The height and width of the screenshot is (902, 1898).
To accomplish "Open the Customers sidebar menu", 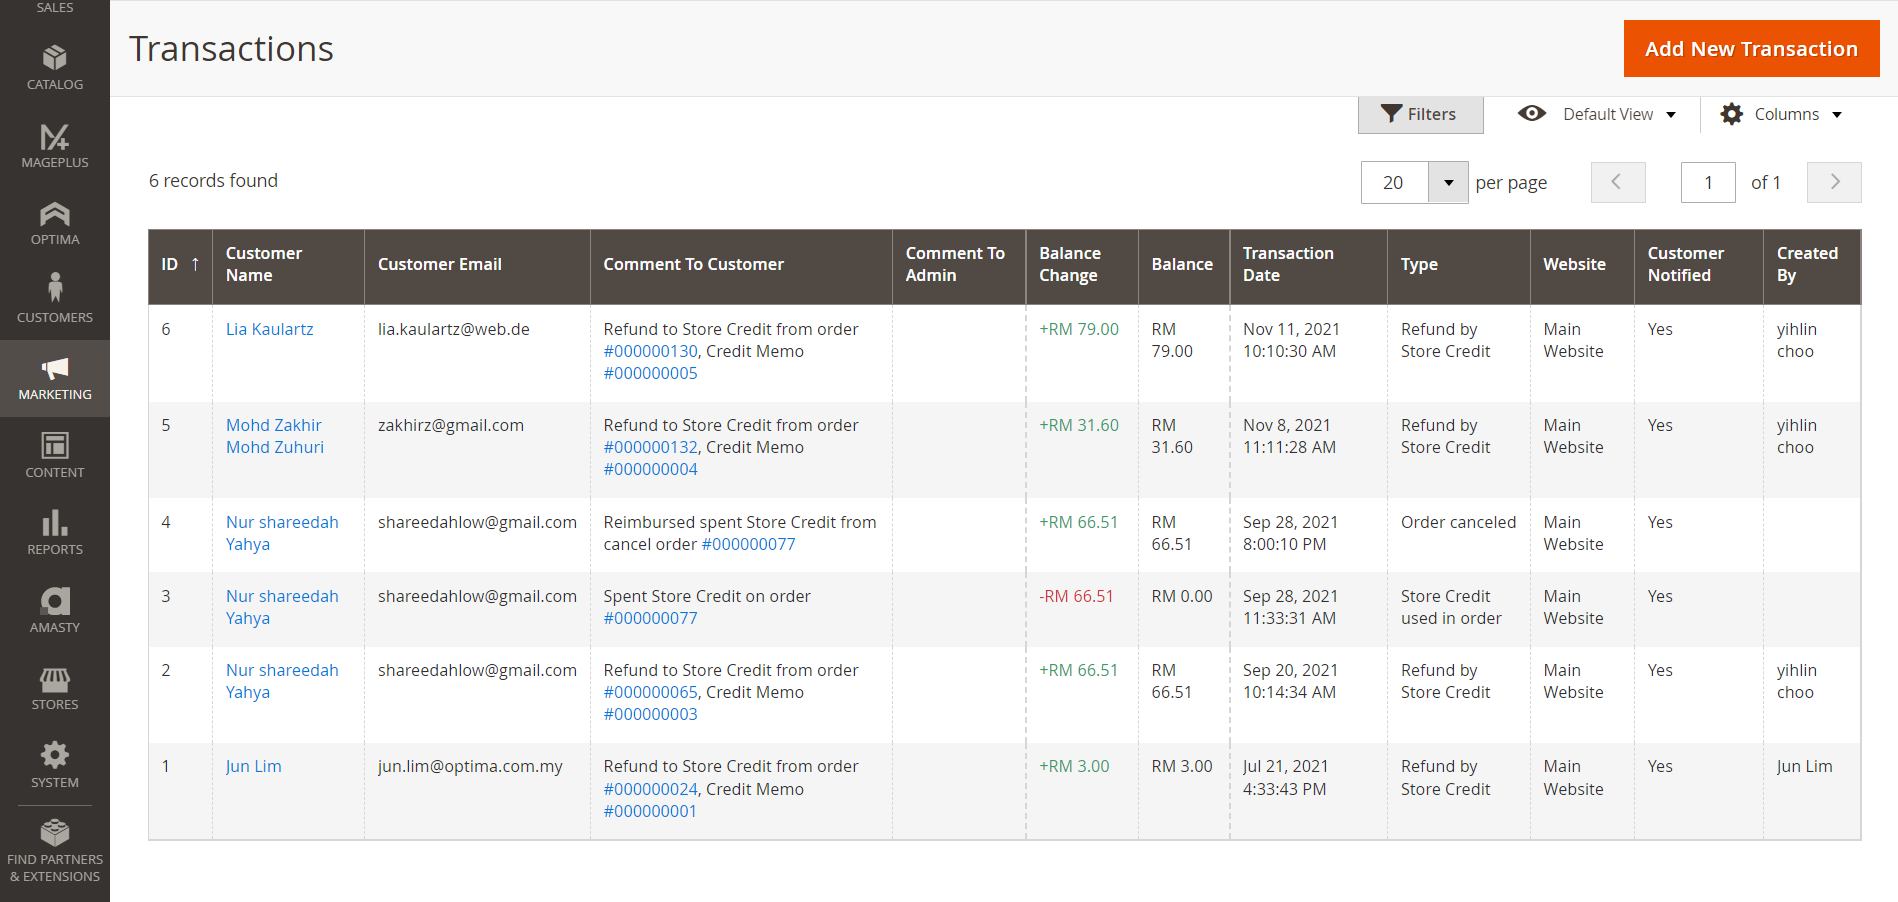I will (55, 300).
